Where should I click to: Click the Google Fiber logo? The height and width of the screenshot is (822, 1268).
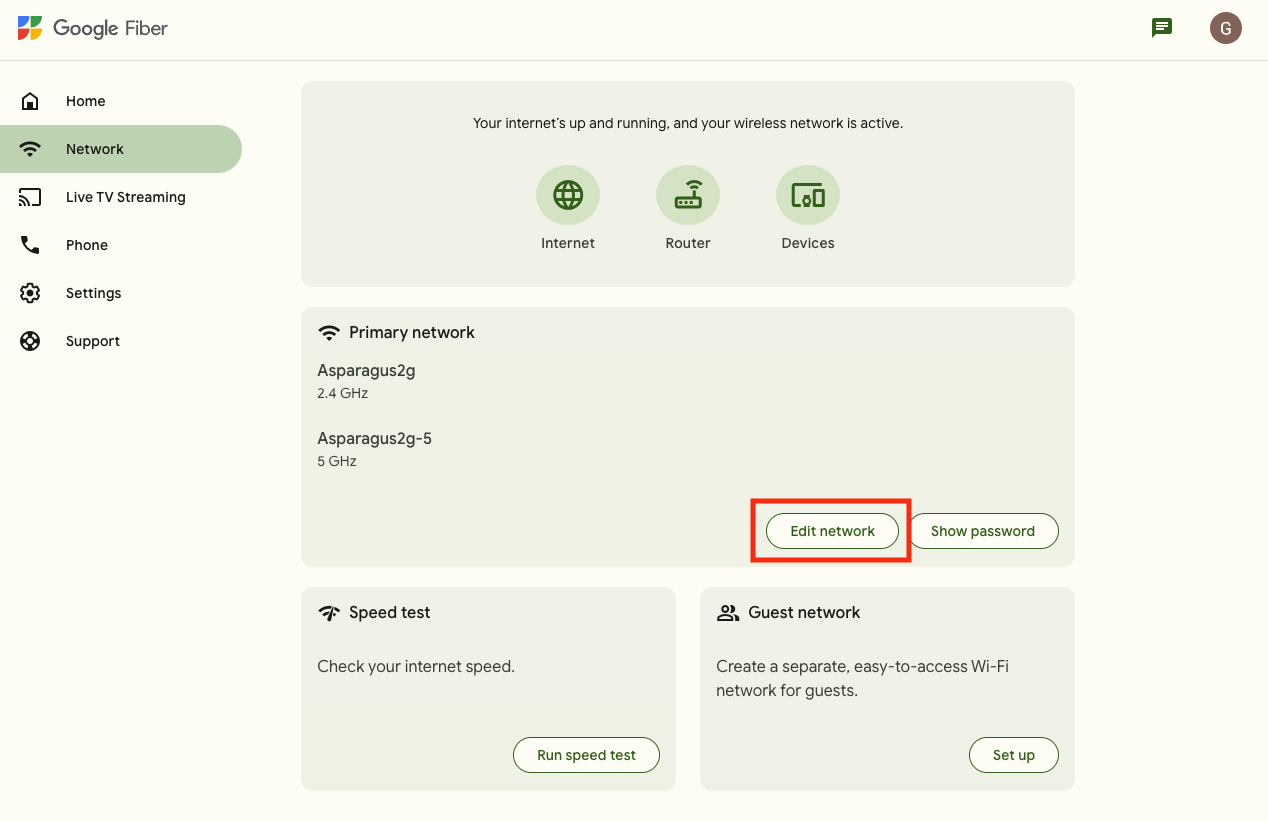[92, 28]
